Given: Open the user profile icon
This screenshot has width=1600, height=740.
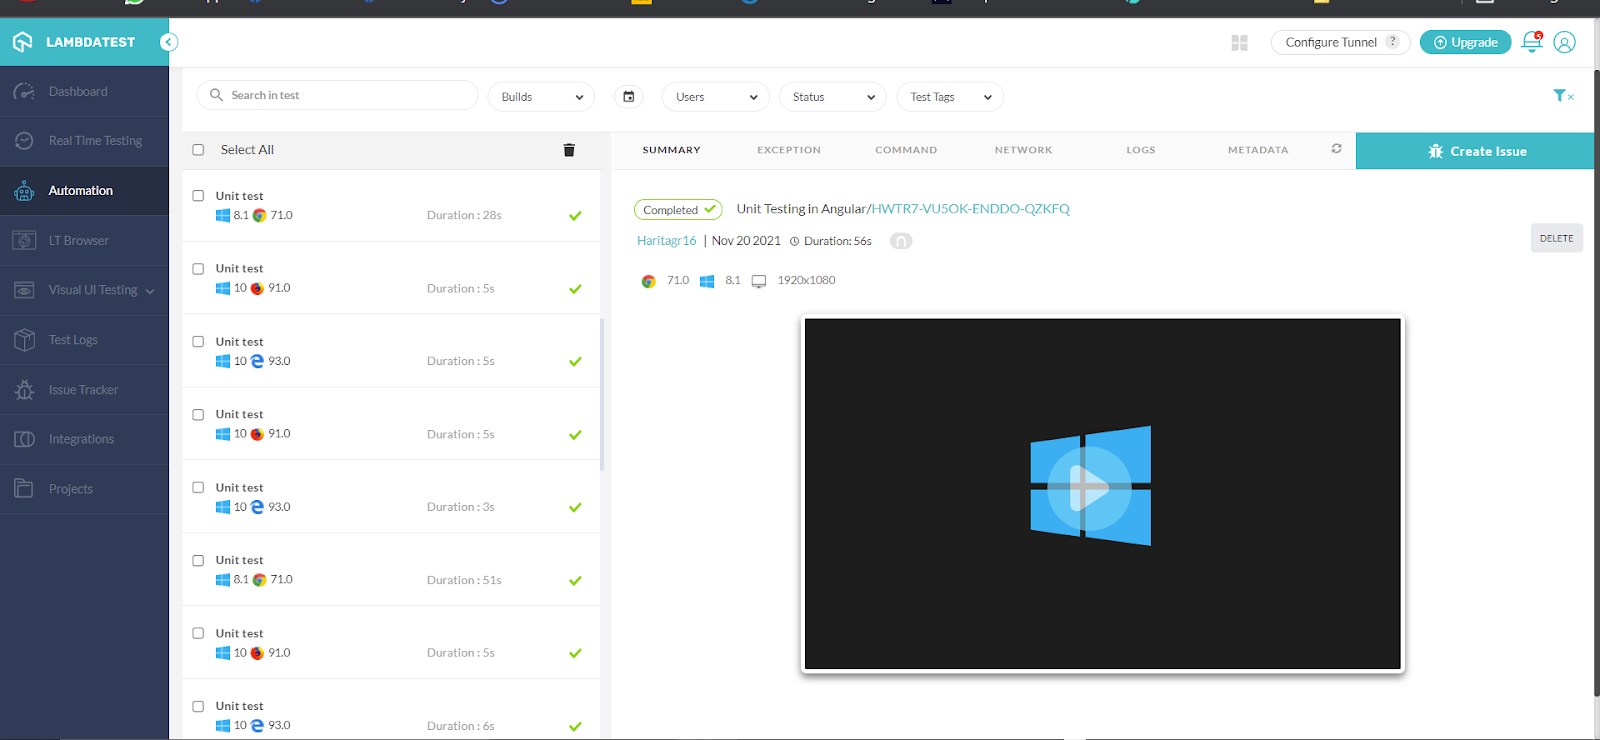Looking at the screenshot, I should 1565,42.
